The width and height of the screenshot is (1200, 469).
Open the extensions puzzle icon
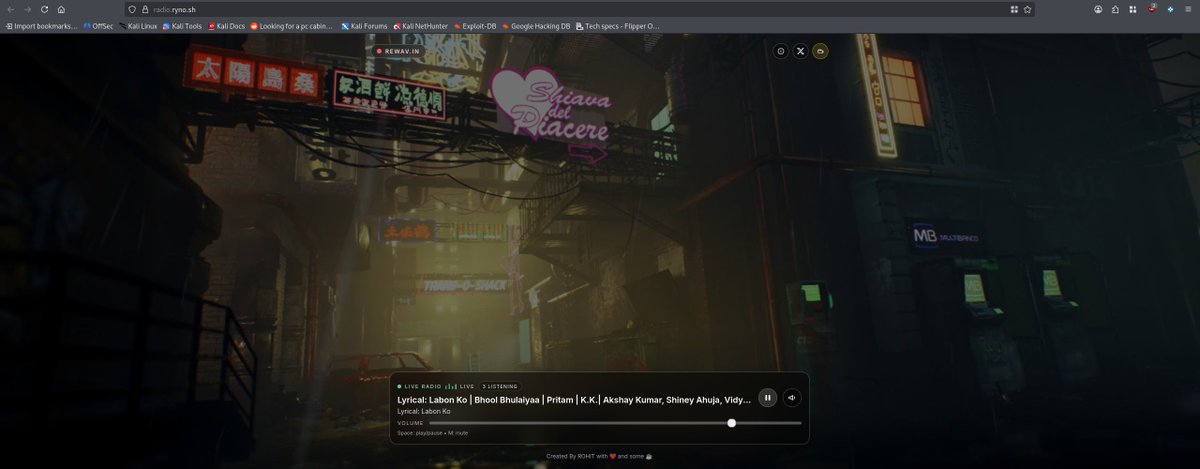pyautogui.click(x=1115, y=9)
